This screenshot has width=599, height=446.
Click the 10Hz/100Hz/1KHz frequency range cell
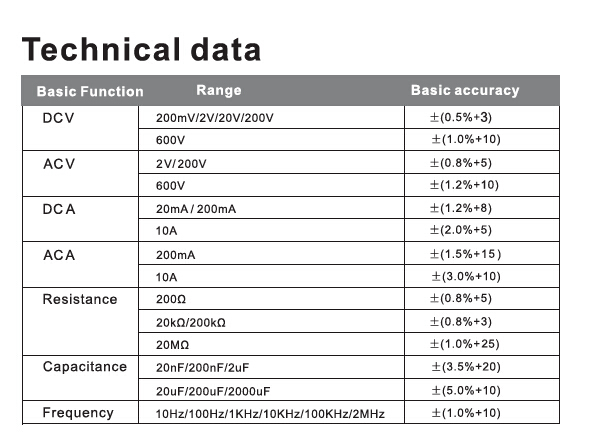(x=270, y=414)
